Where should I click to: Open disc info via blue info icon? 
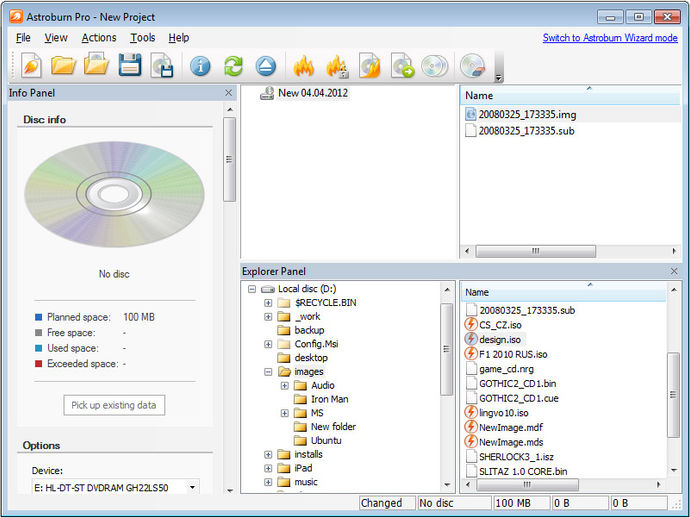pos(200,66)
